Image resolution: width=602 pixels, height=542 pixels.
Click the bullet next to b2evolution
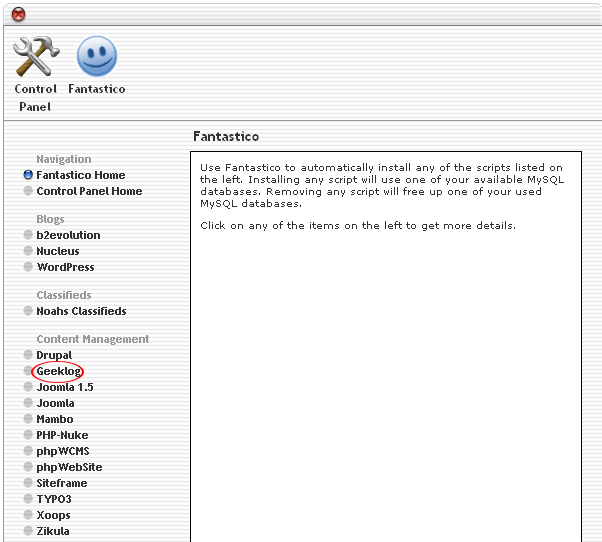[x=28, y=235]
